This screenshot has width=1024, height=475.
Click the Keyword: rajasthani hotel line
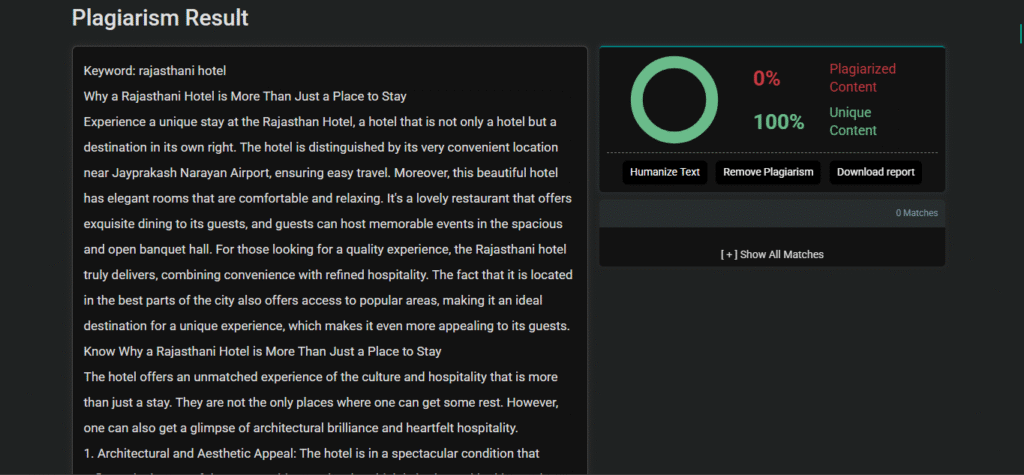pyautogui.click(x=155, y=71)
